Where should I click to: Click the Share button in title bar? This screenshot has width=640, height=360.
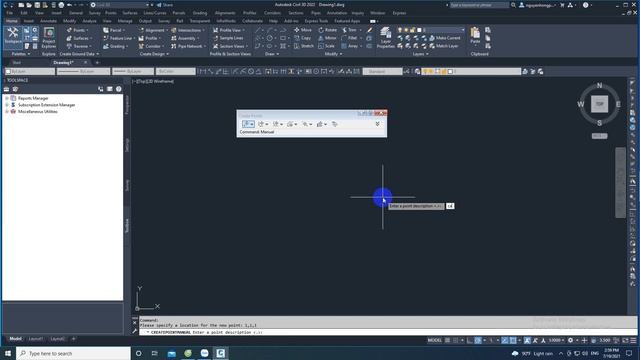coord(164,5)
